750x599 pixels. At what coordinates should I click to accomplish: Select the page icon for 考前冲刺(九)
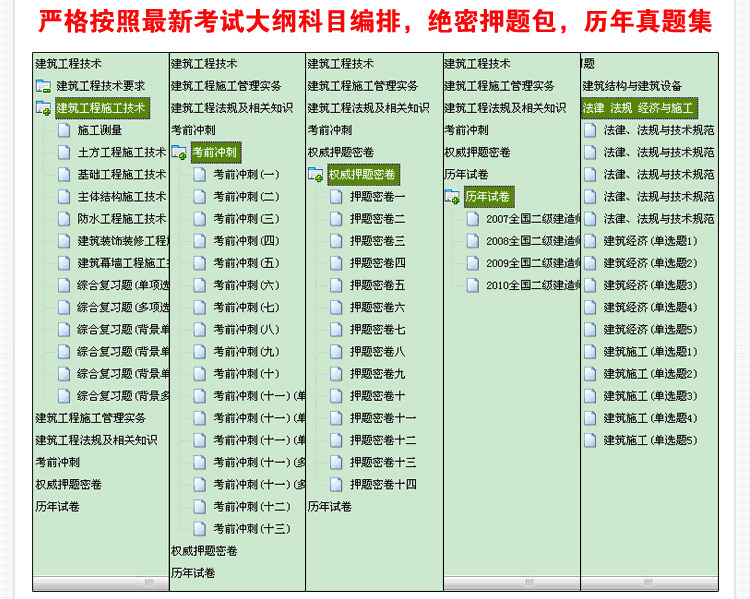(x=199, y=352)
